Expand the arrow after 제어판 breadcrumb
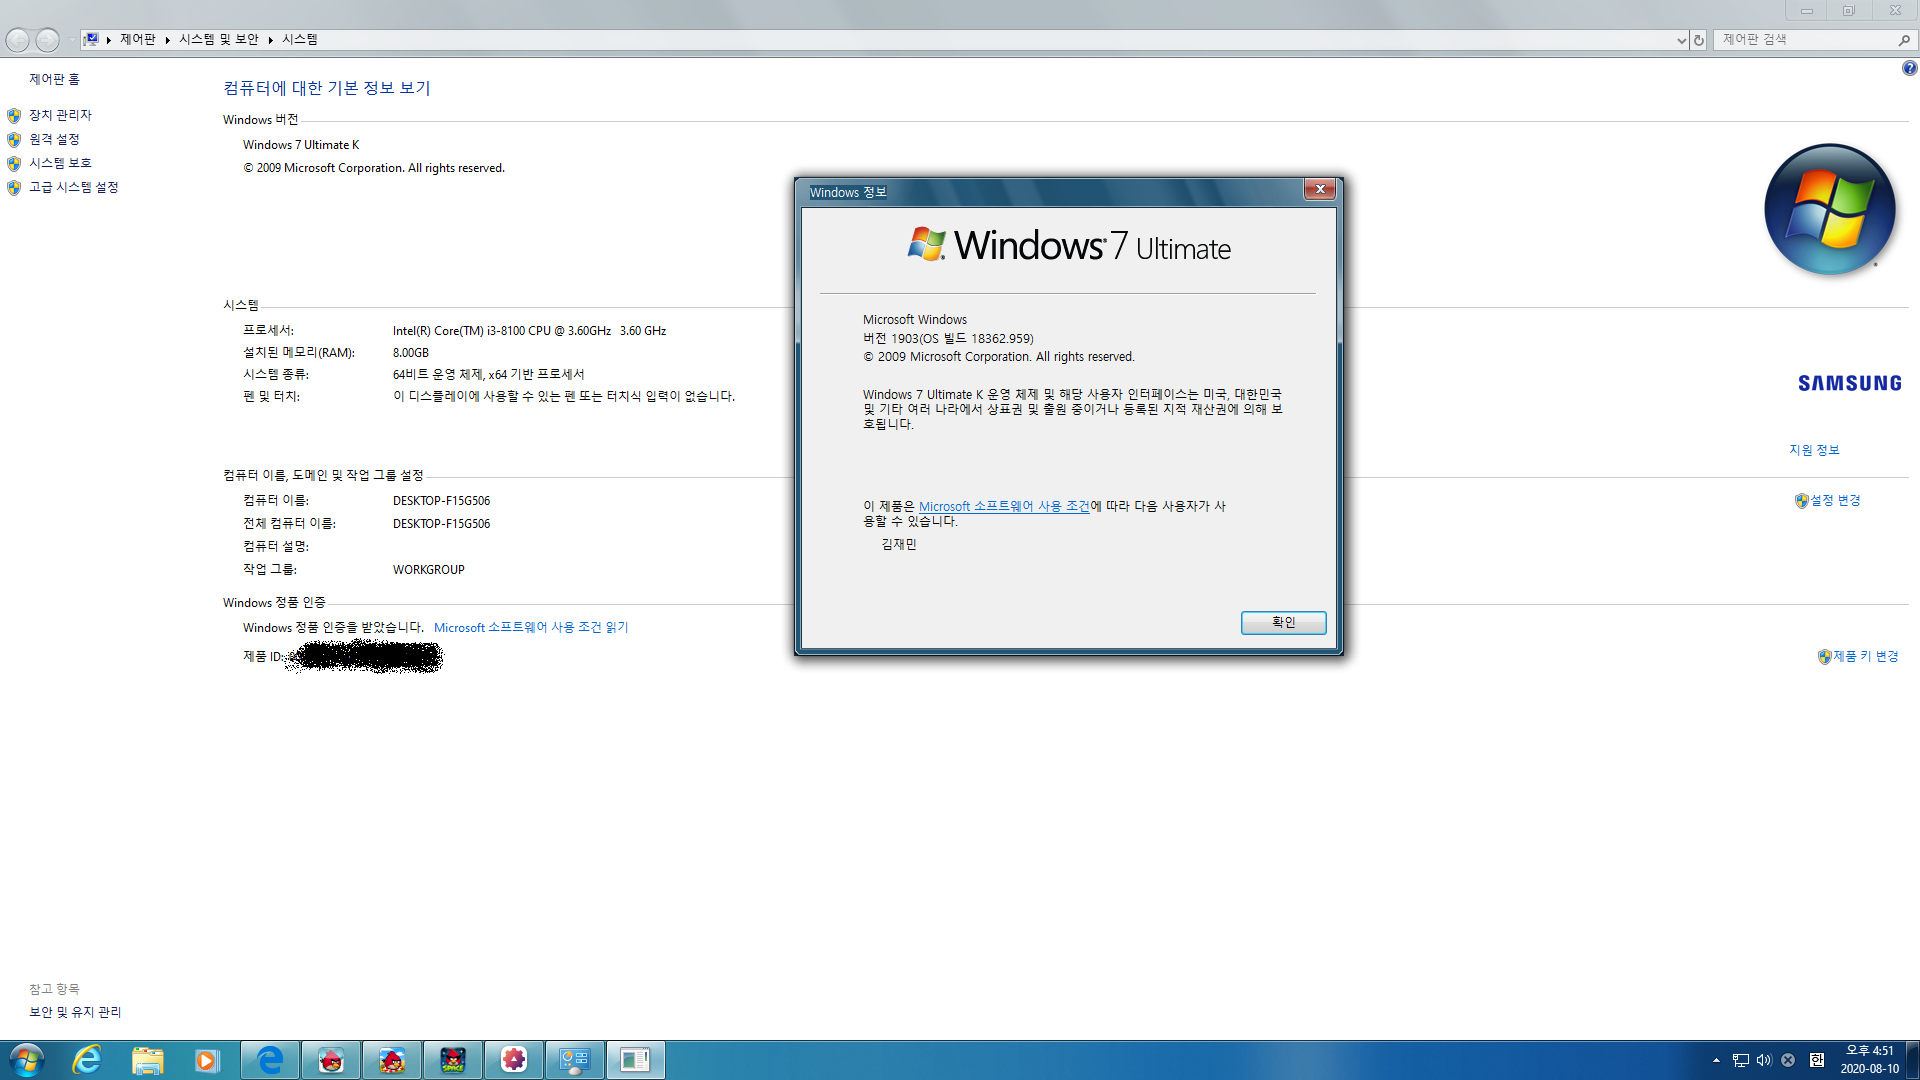1920x1080 pixels. tap(167, 40)
